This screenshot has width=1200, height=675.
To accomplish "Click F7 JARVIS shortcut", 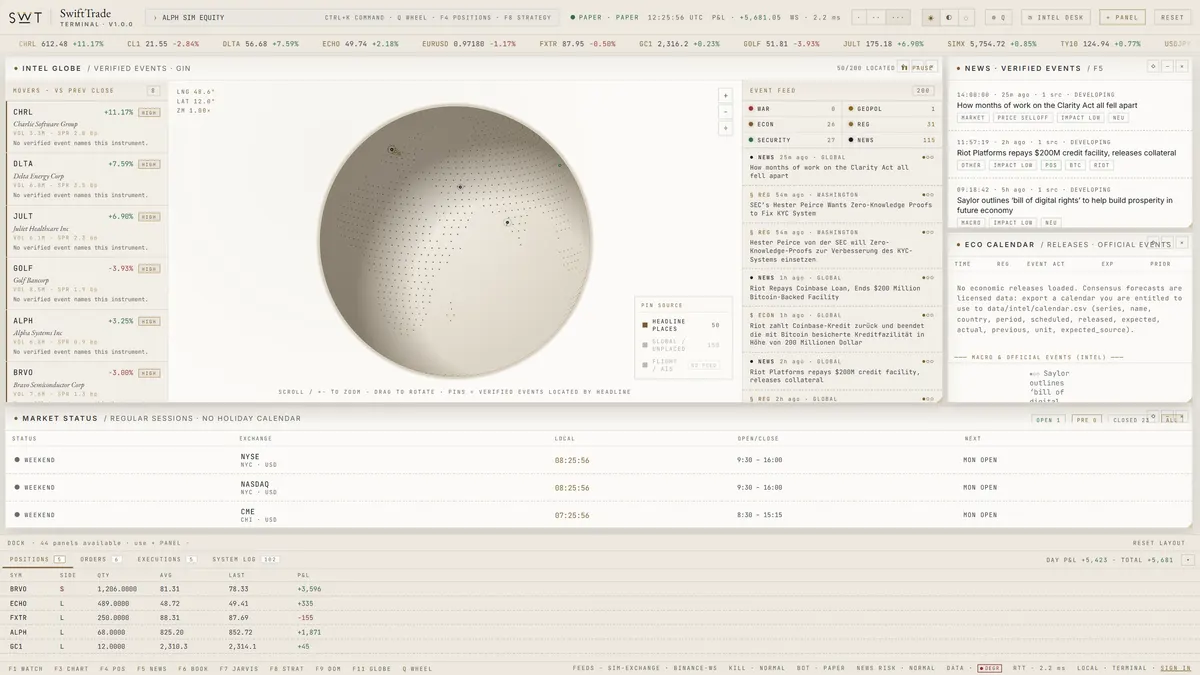I will point(238,668).
